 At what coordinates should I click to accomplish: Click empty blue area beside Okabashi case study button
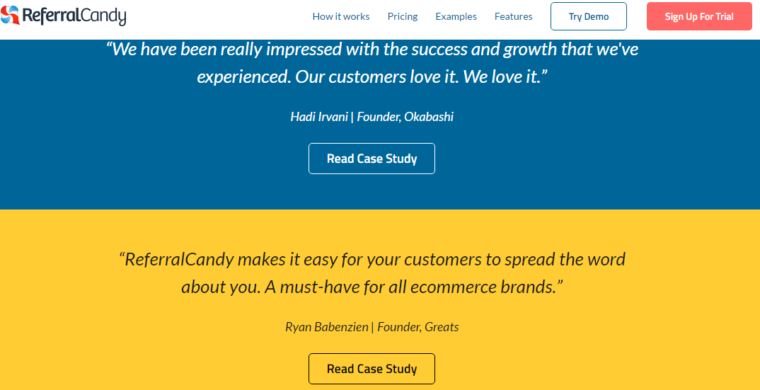[x=582, y=160]
